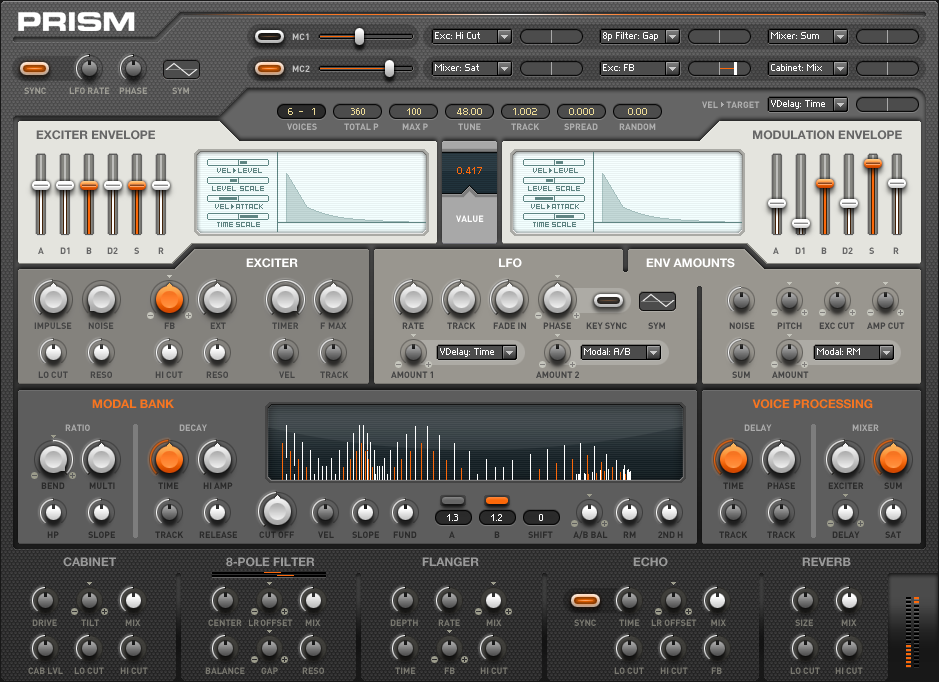Toggle the MC2 macro enable switch
The height and width of the screenshot is (682, 939).
tap(268, 70)
